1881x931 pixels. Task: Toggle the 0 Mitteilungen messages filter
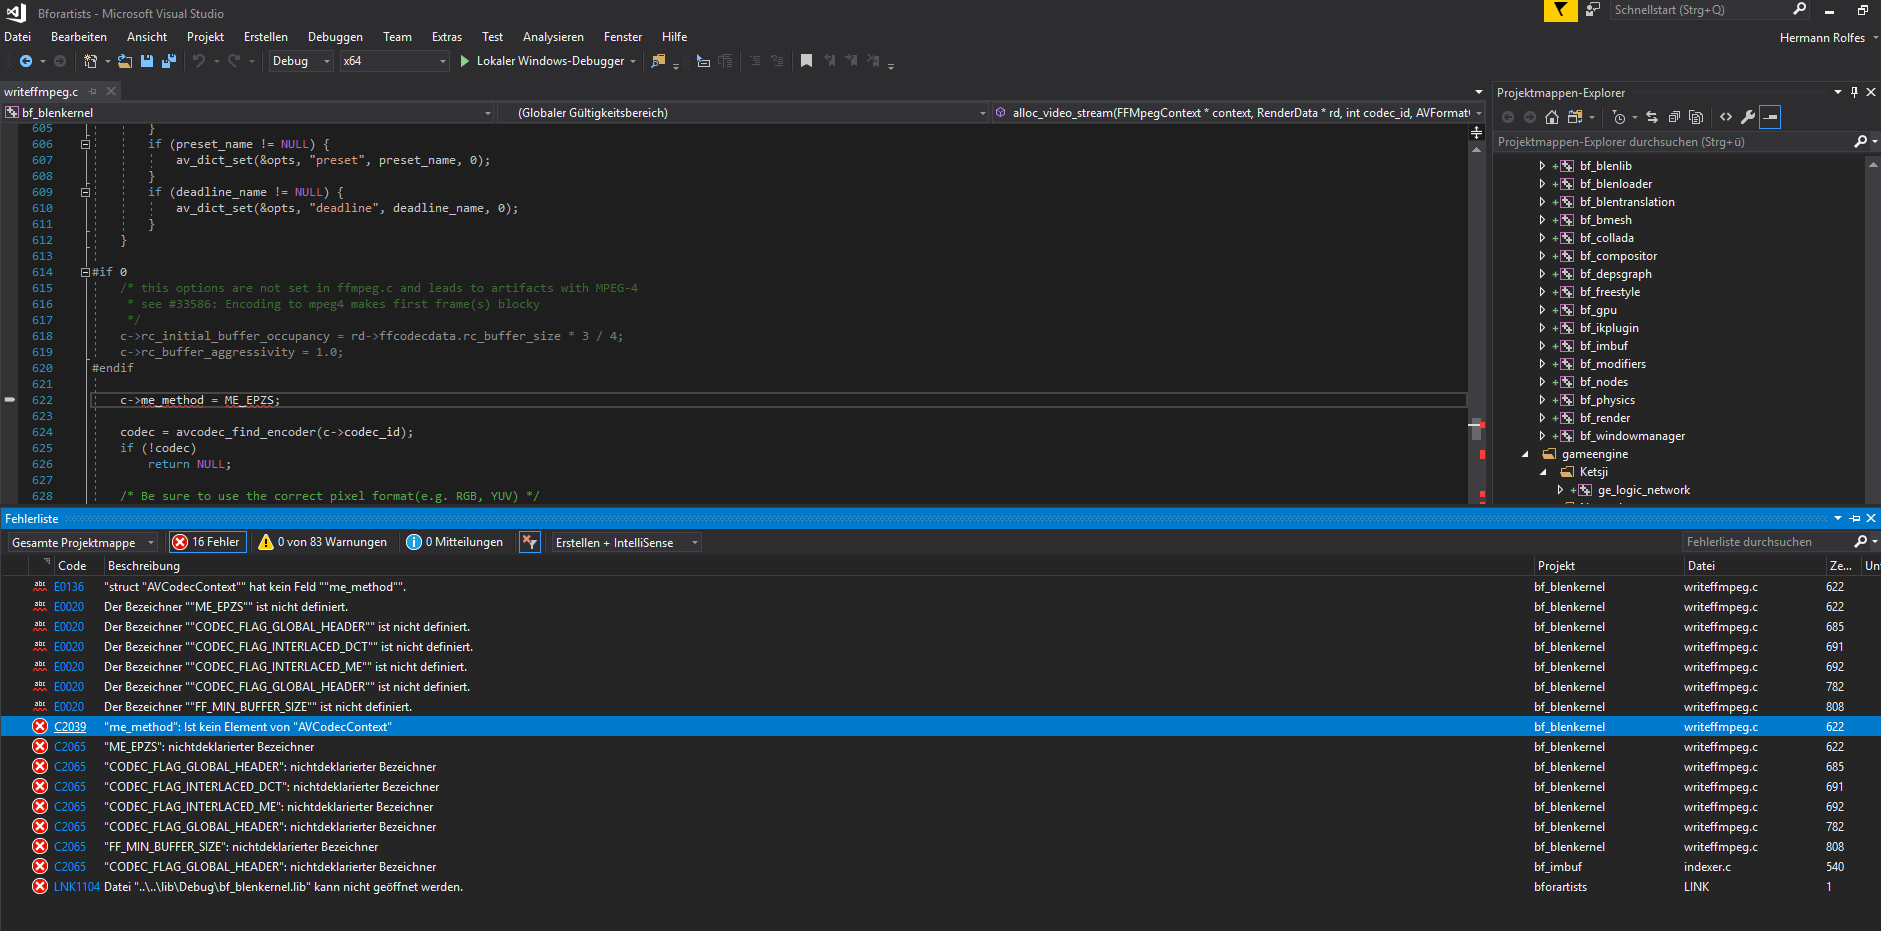pyautogui.click(x=455, y=542)
